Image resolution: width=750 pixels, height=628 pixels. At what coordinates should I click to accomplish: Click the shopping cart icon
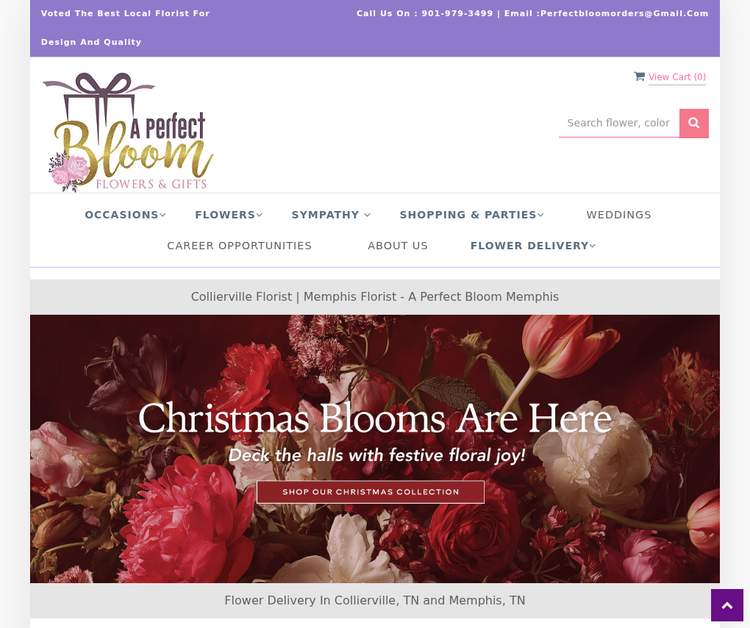click(639, 77)
